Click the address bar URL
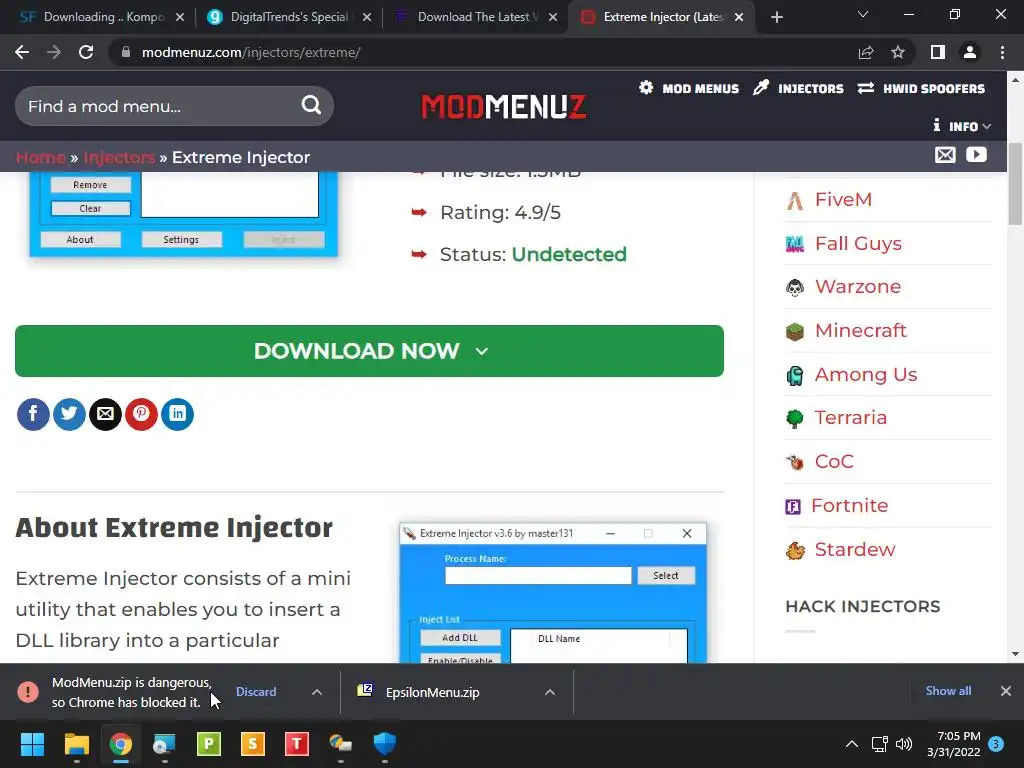Image resolution: width=1024 pixels, height=768 pixels. click(x=251, y=52)
